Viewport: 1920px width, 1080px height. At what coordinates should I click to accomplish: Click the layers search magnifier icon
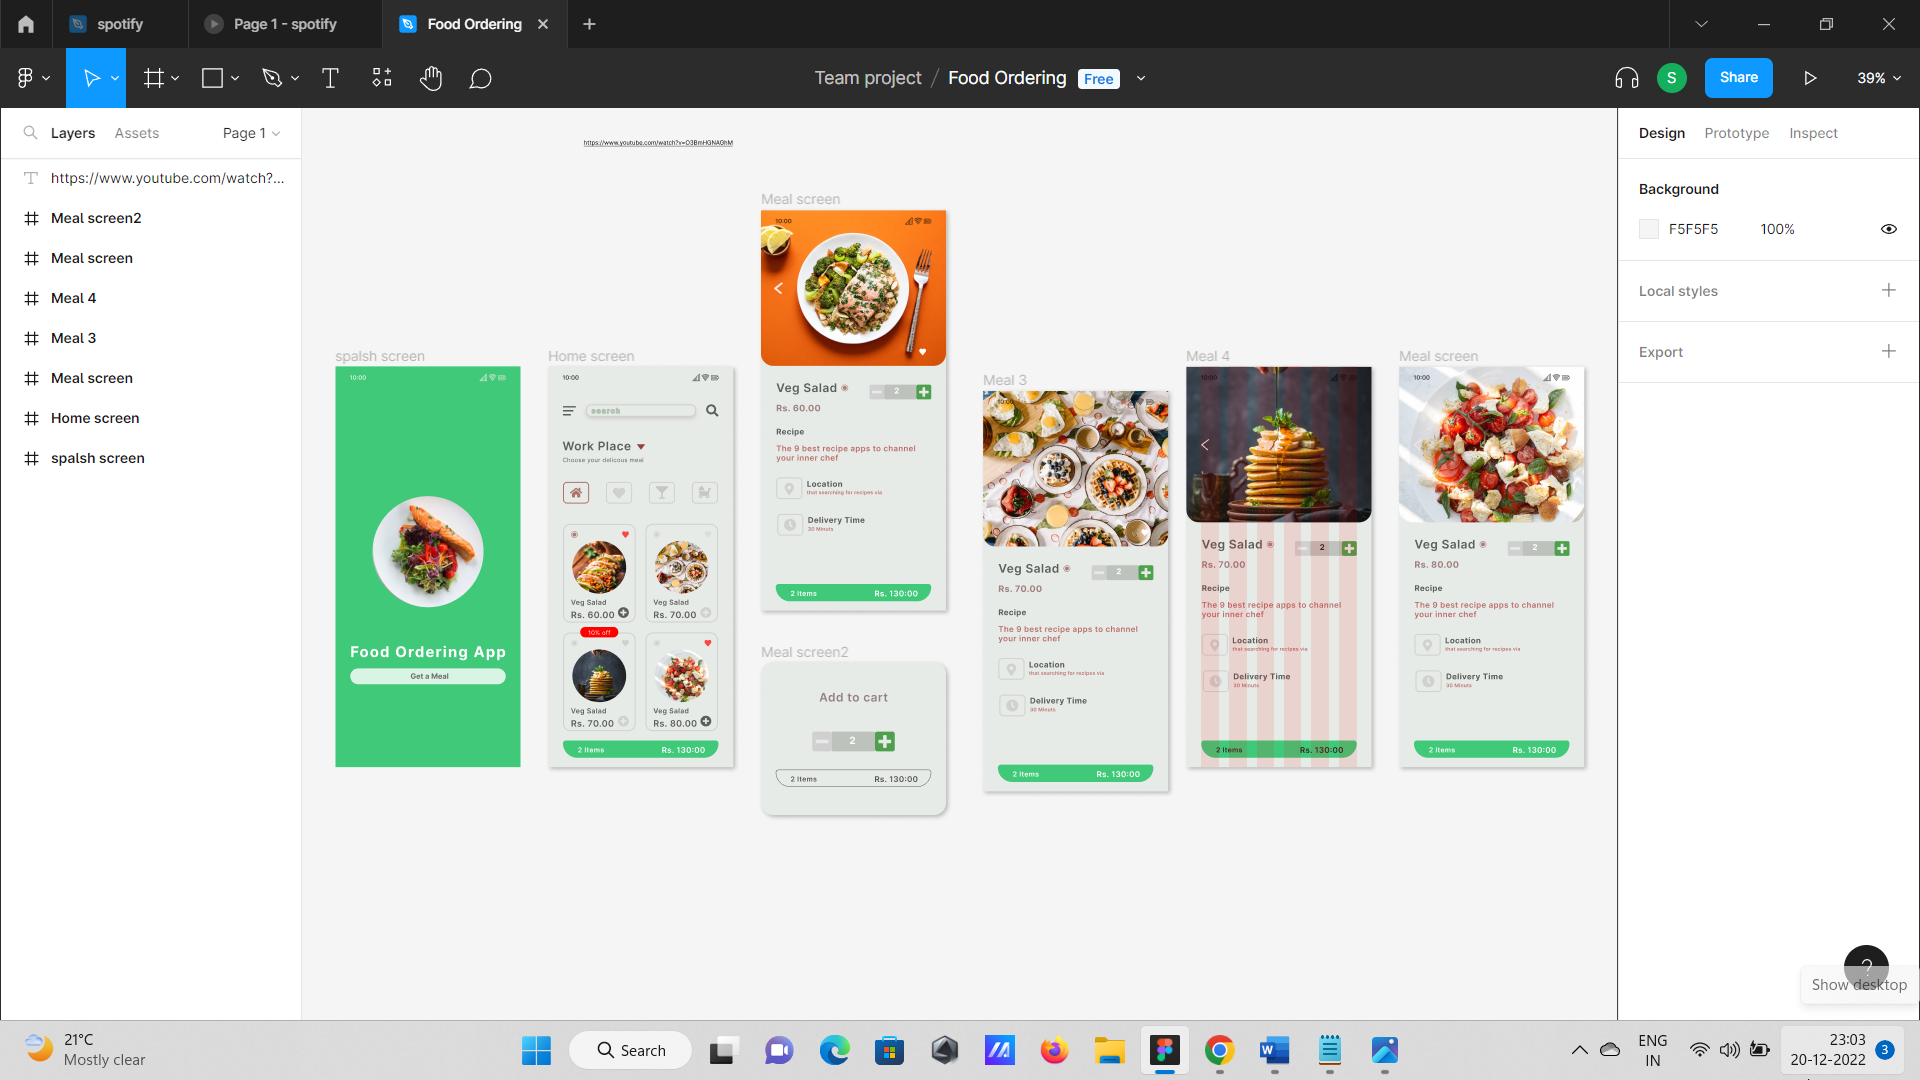(30, 133)
